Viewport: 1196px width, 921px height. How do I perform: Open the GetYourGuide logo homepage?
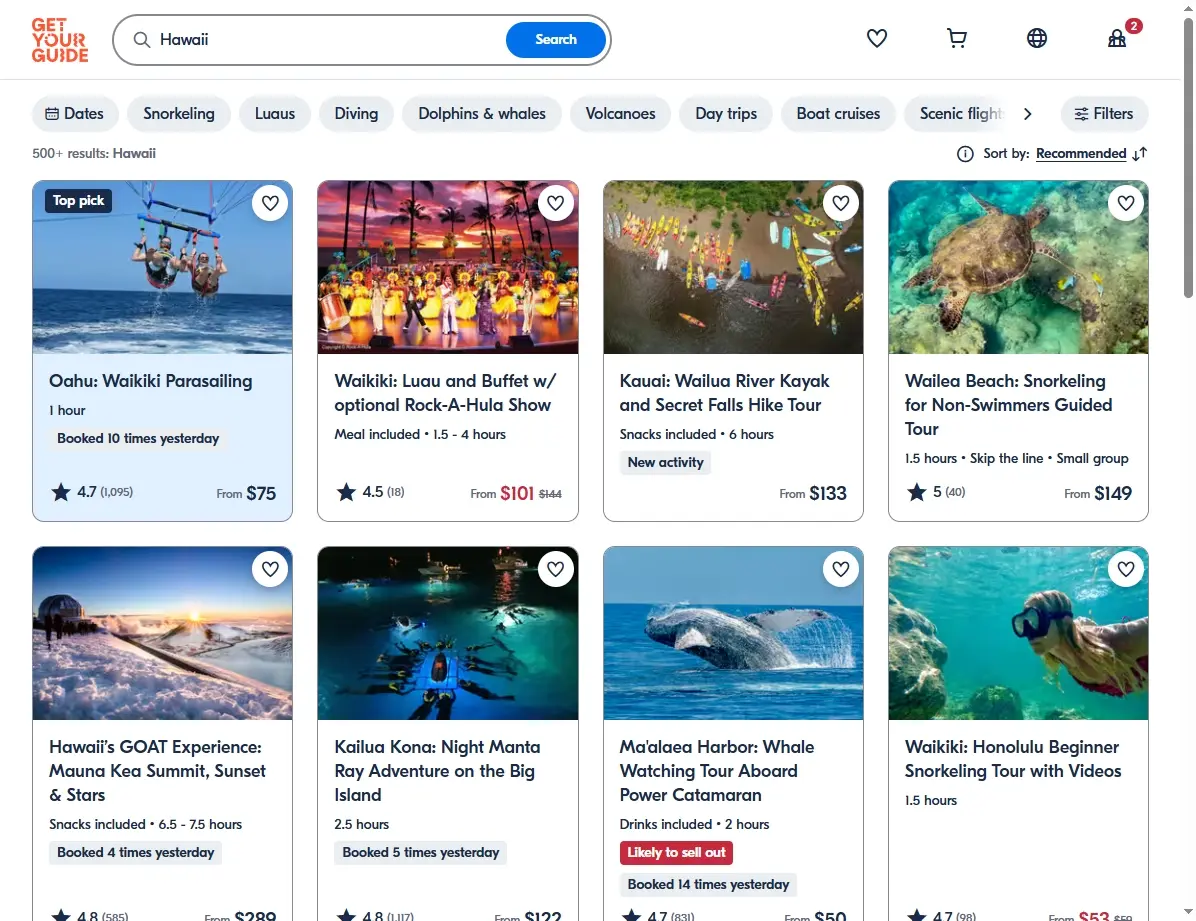click(59, 40)
